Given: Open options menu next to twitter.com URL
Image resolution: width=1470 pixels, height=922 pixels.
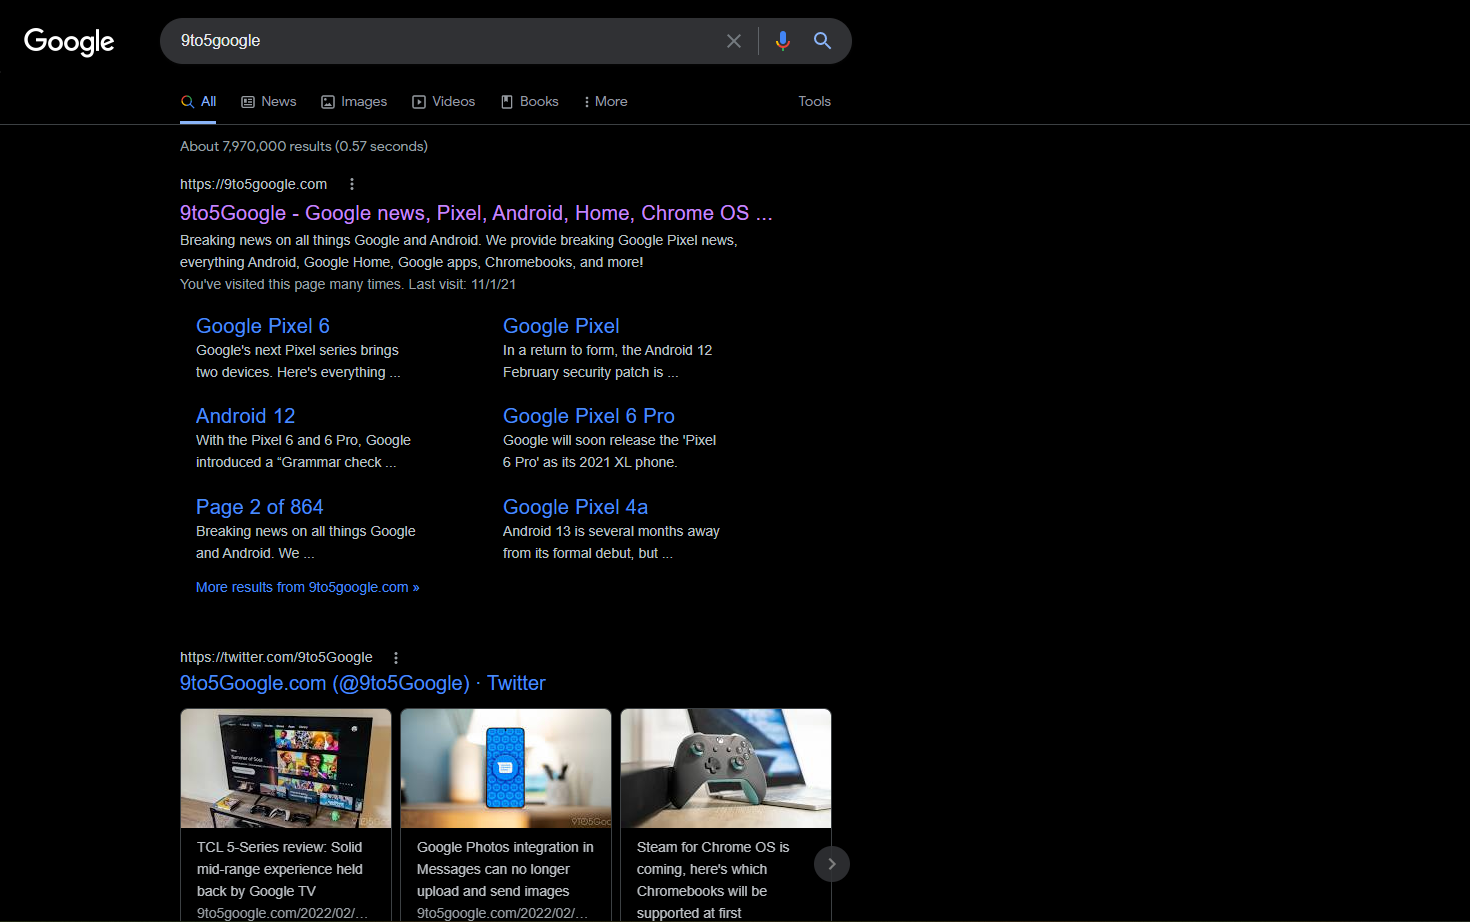Looking at the screenshot, I should 396,658.
